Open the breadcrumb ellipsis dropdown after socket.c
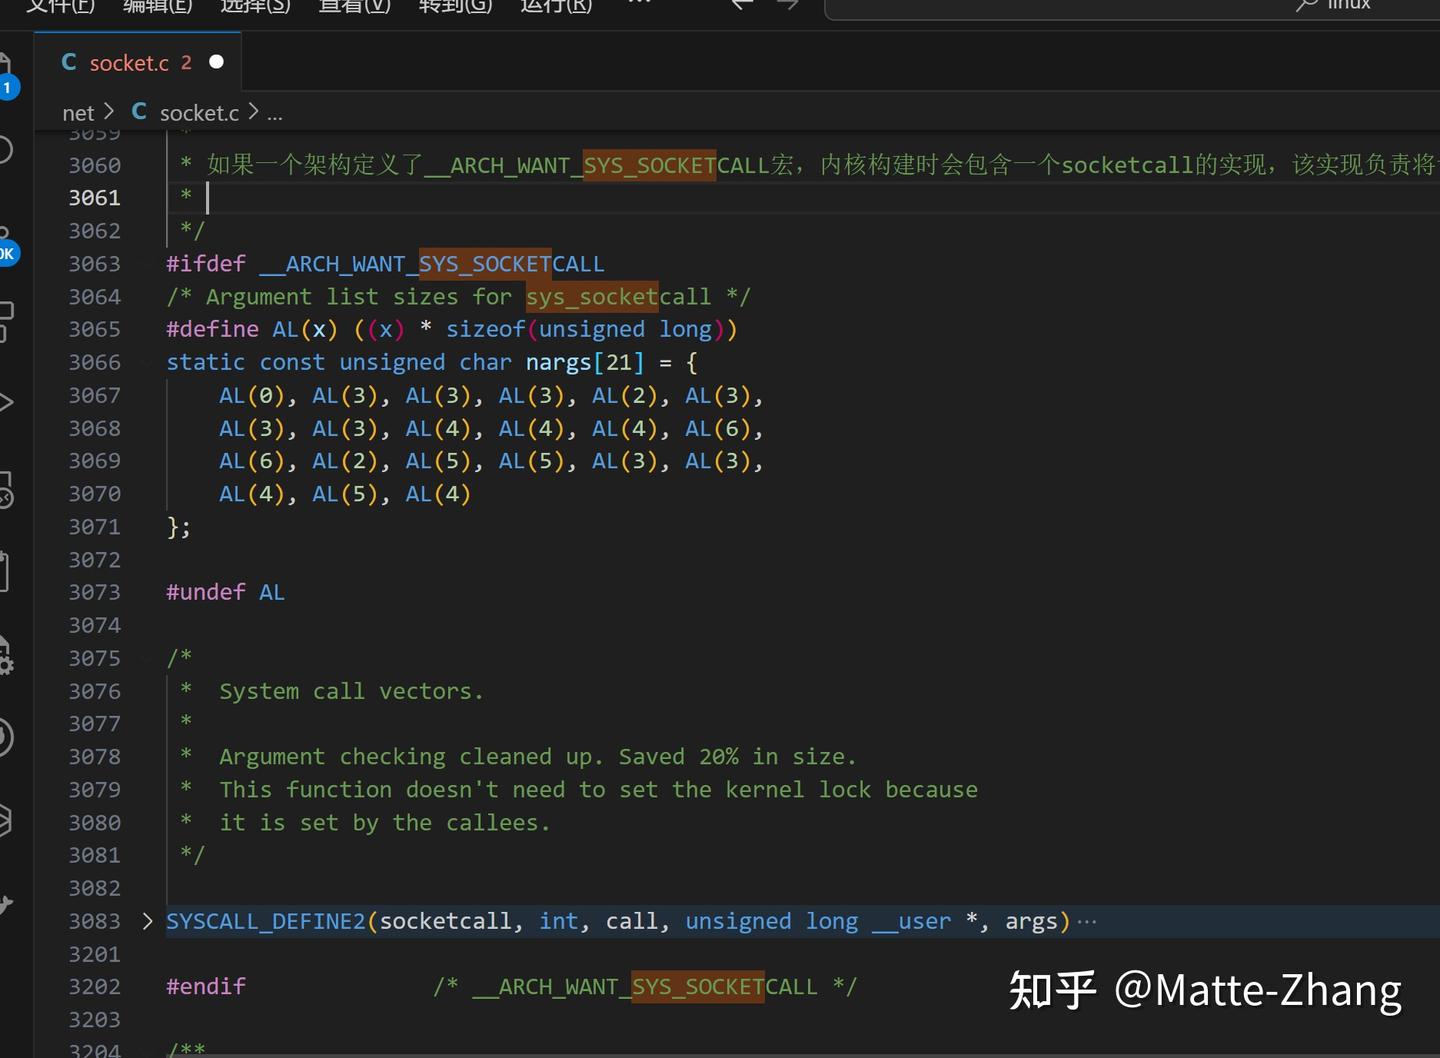The width and height of the screenshot is (1440, 1058). point(275,112)
